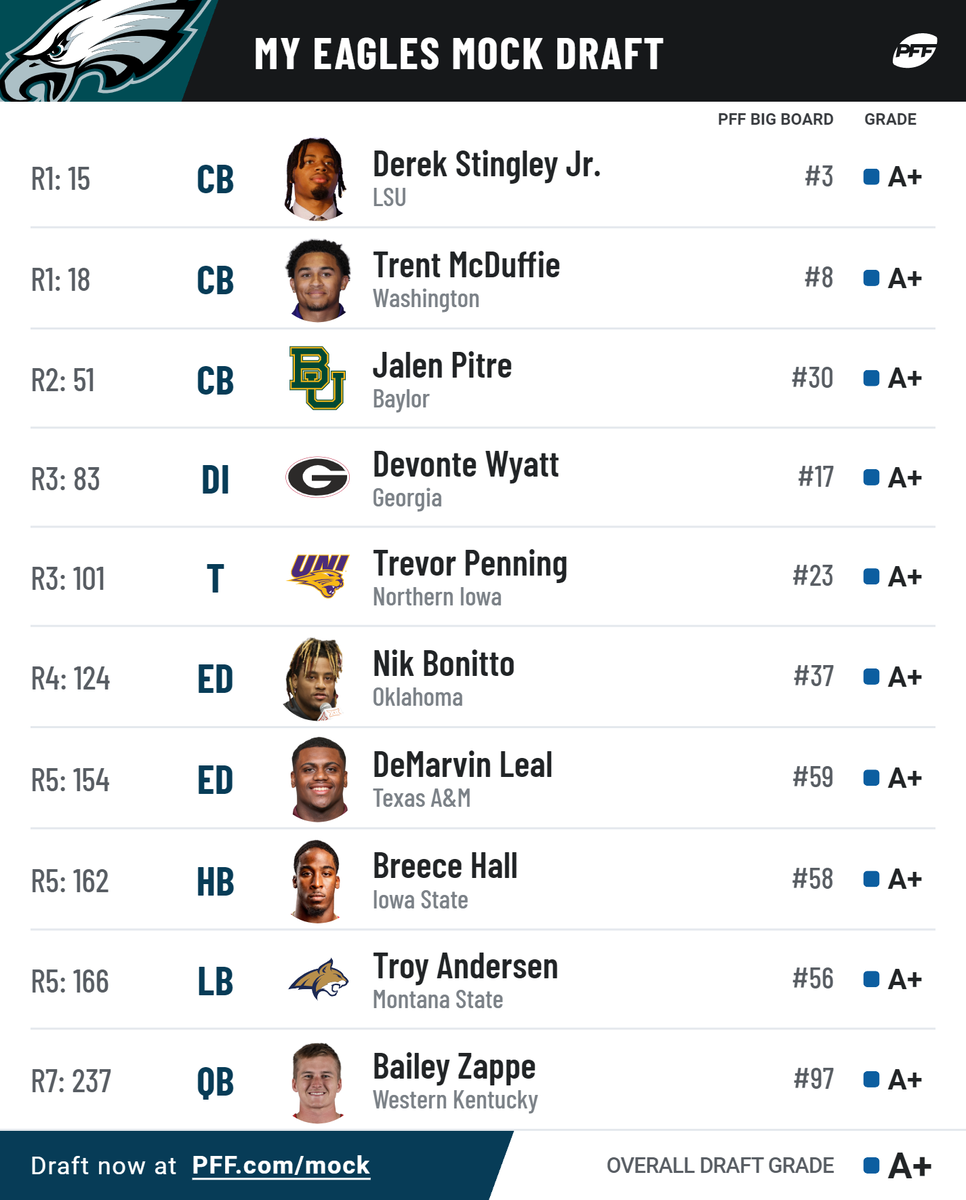
Task: Click the blue grade swatch for Derek Stingley Jr.
Action: 871,177
